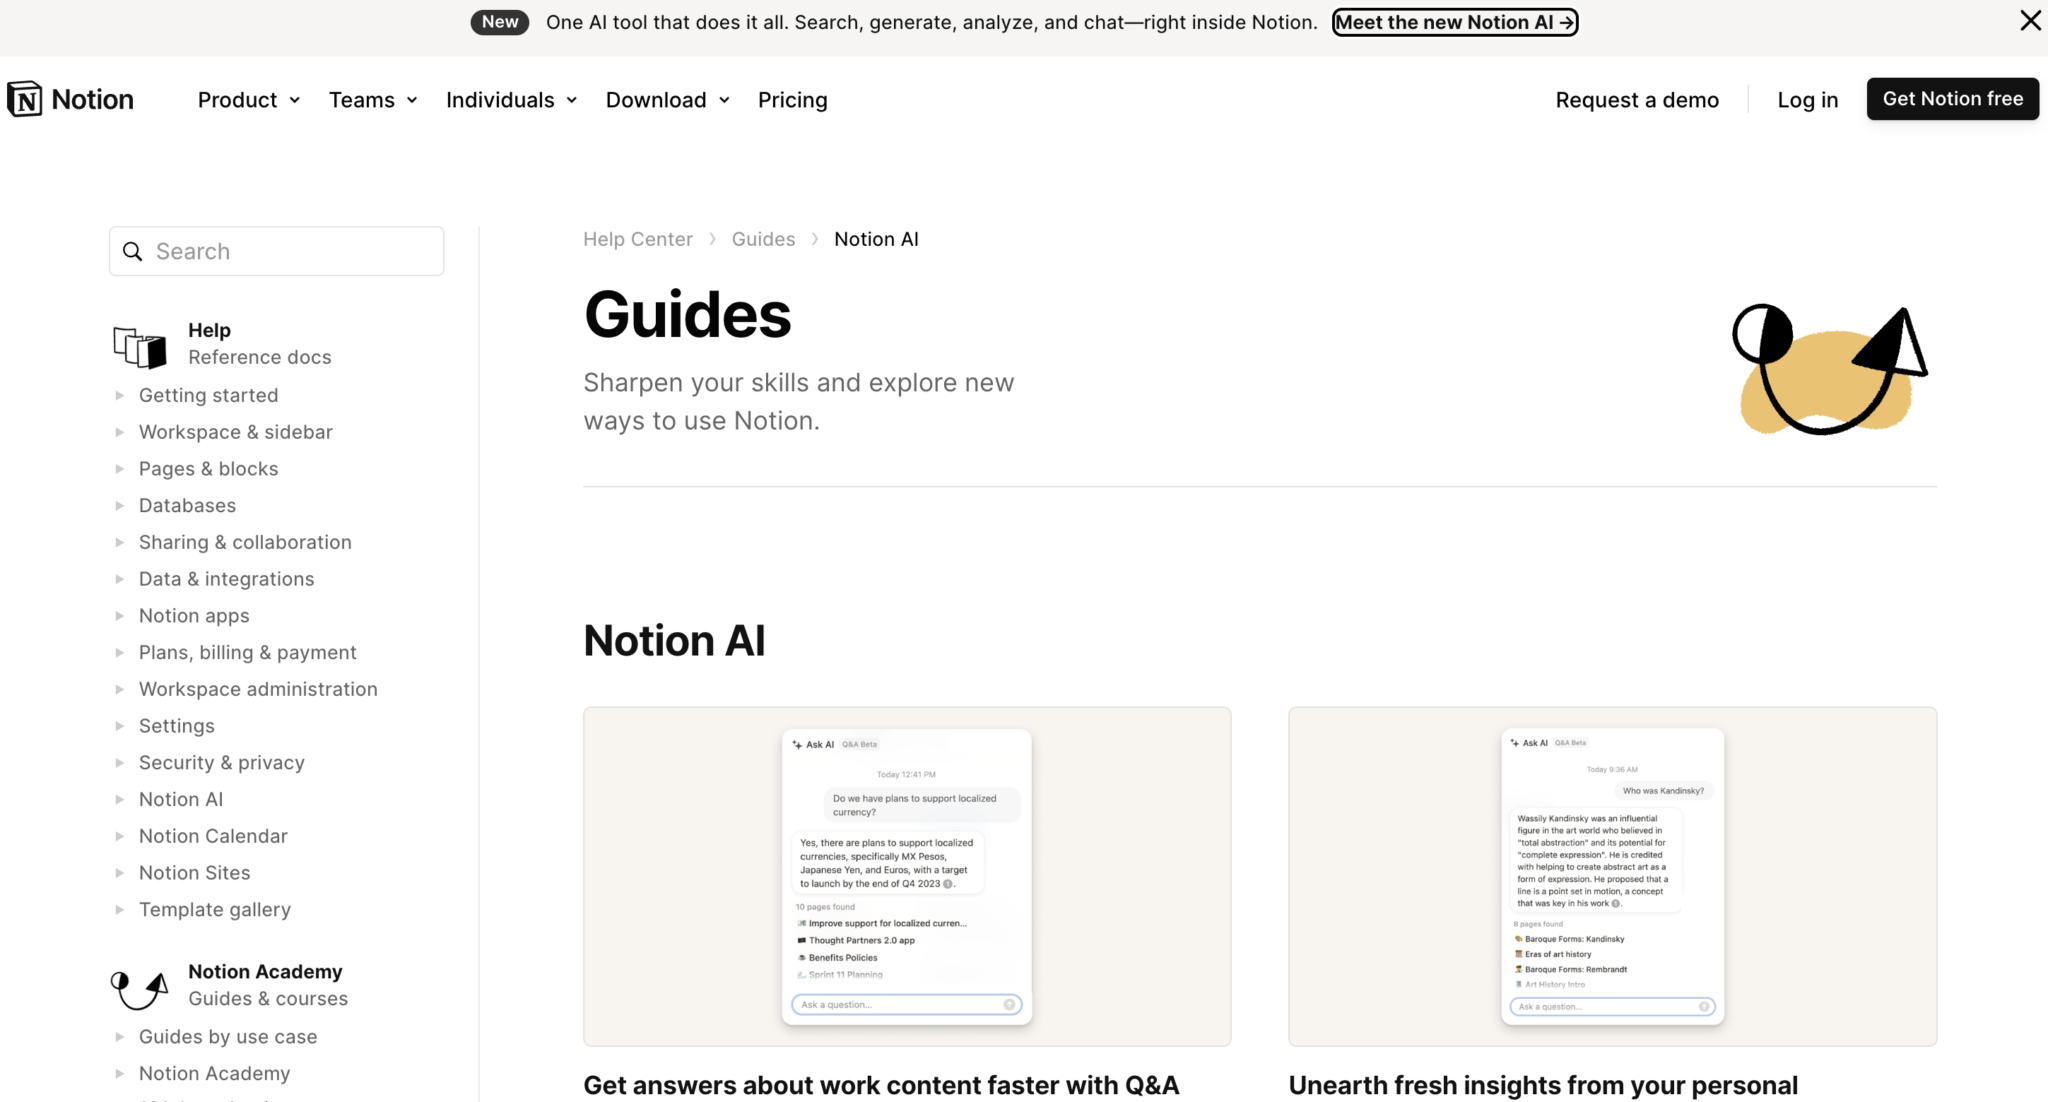Expand the Plans, billing & payment triangle
Screen dimensions: 2048x1102
coord(119,652)
